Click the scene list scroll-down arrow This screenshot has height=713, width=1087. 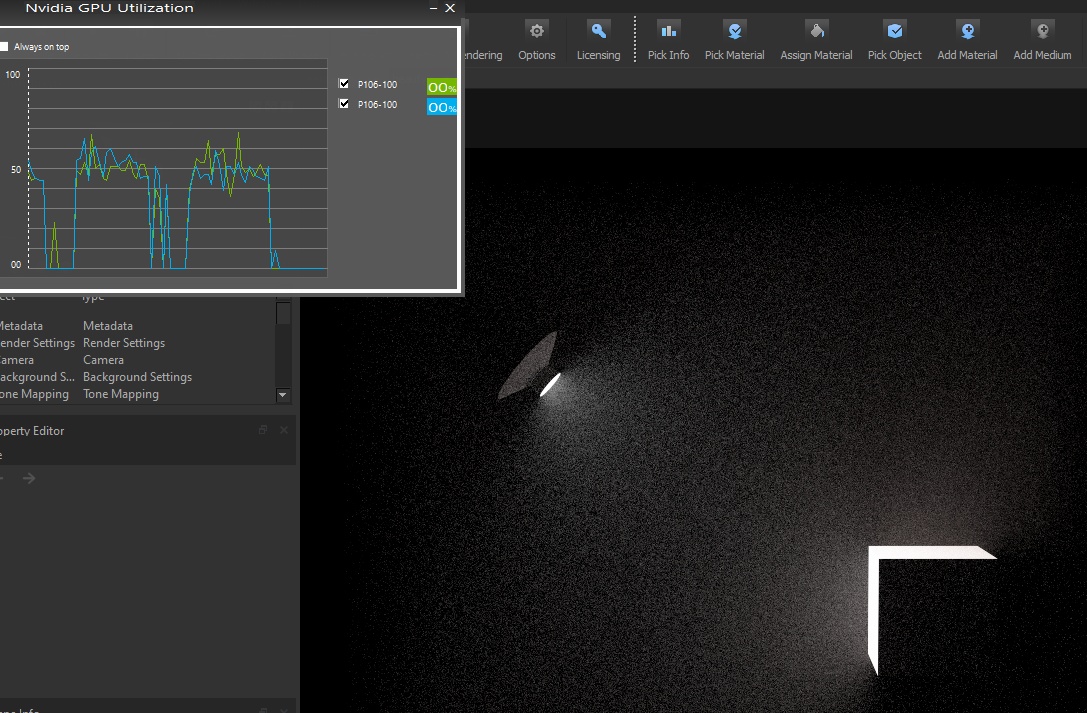tap(283, 395)
